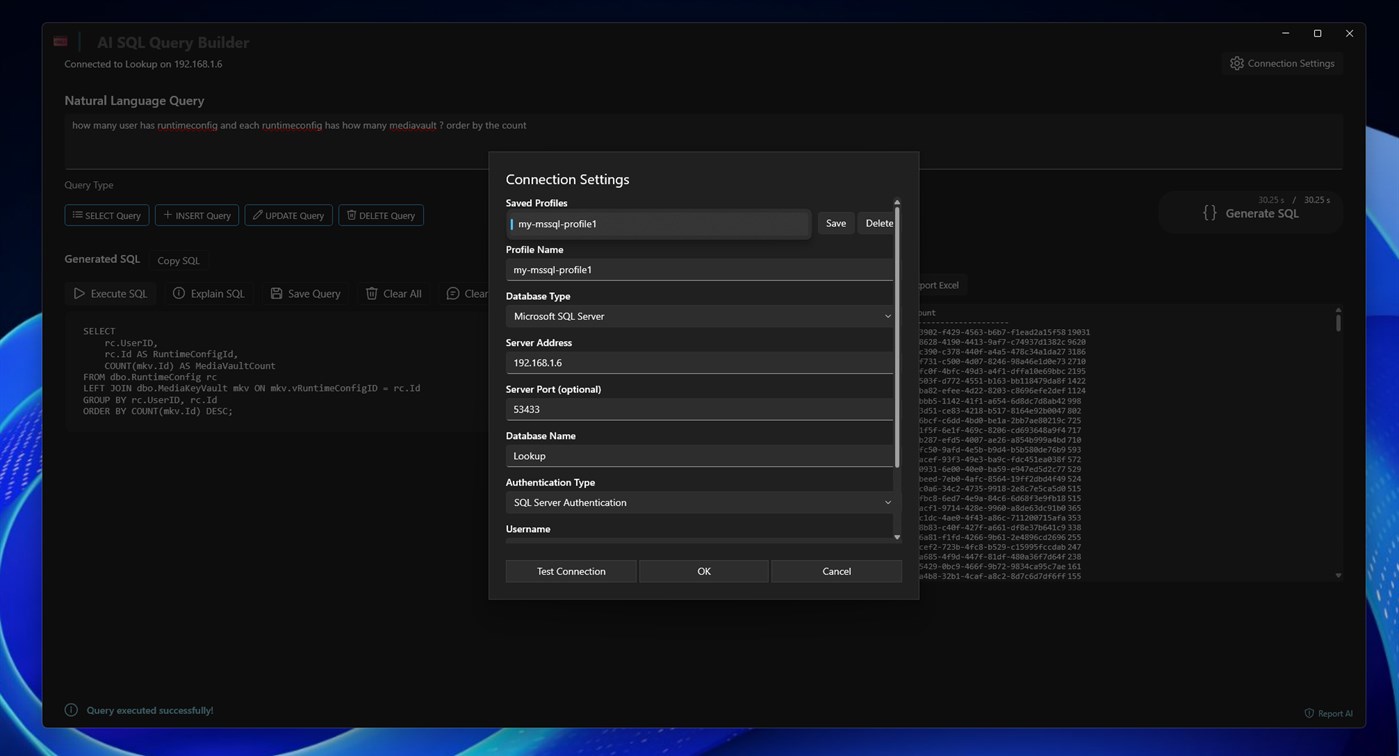
Task: Choose the INSERT Query type
Action: tap(197, 215)
